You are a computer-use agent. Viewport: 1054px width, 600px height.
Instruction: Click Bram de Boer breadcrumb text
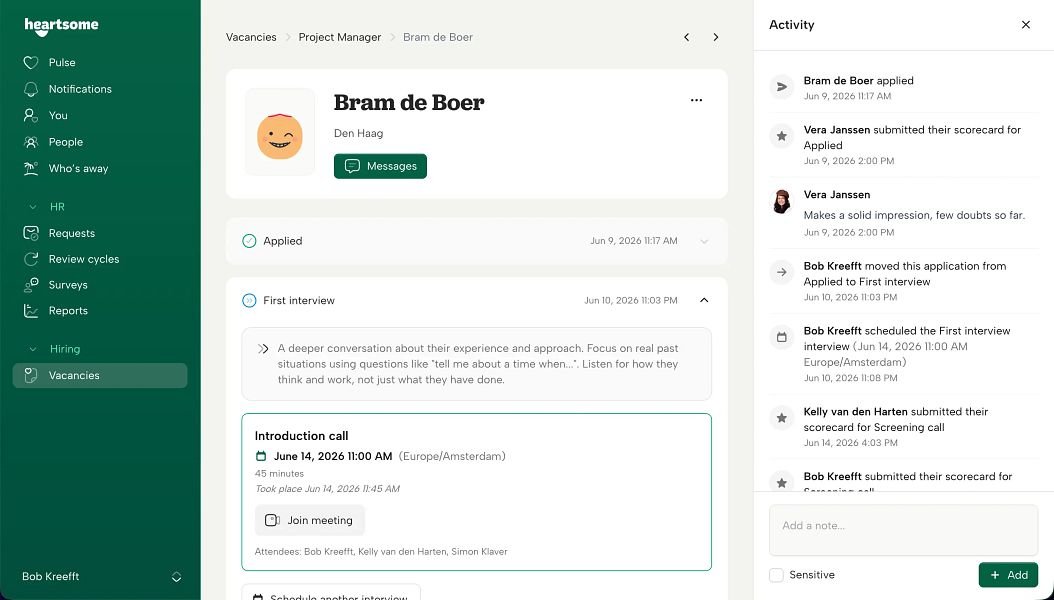coord(438,38)
